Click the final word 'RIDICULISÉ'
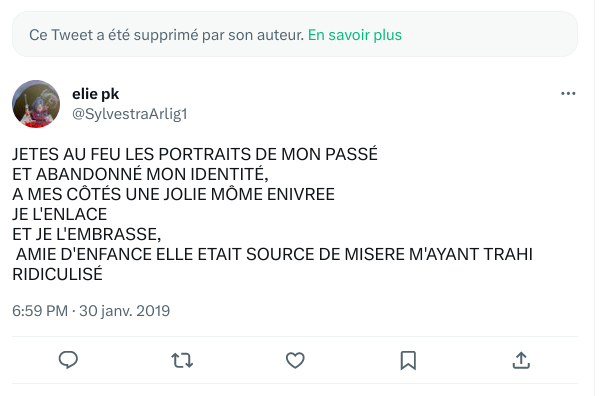This screenshot has width=599, height=396. [x=57, y=274]
